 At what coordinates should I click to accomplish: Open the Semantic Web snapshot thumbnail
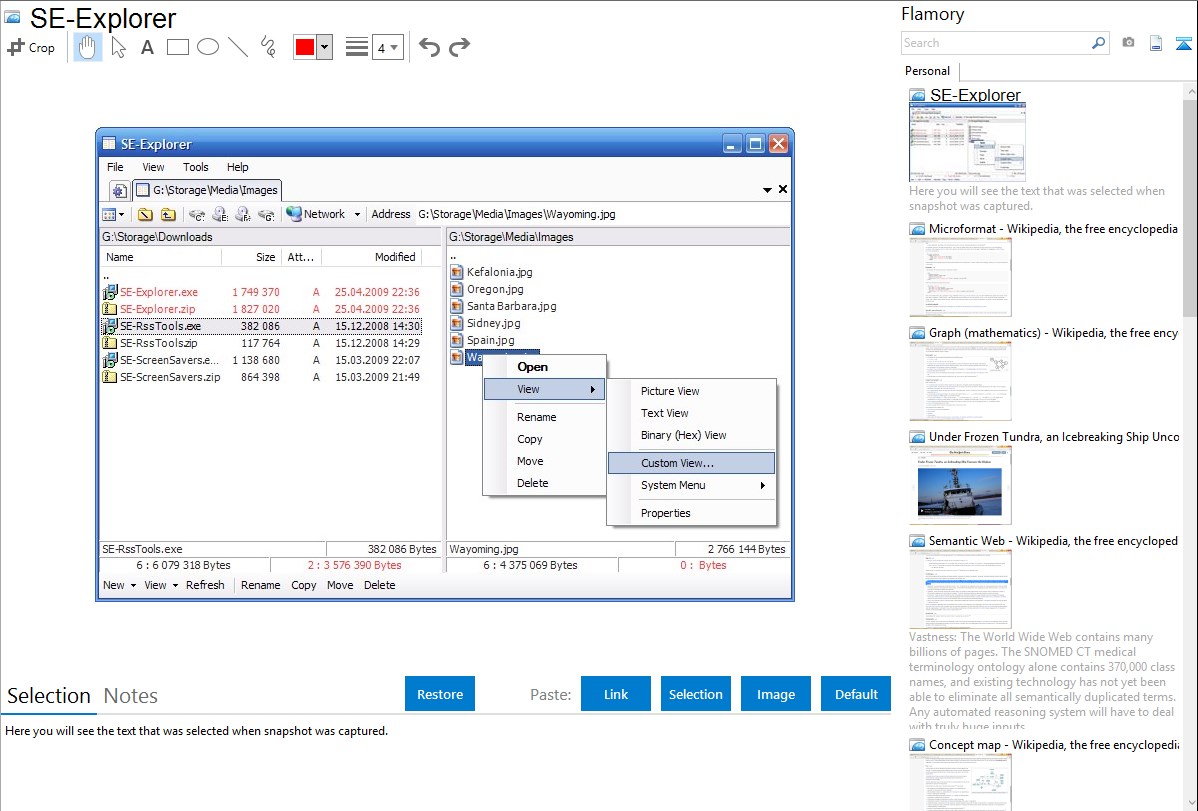click(960, 589)
